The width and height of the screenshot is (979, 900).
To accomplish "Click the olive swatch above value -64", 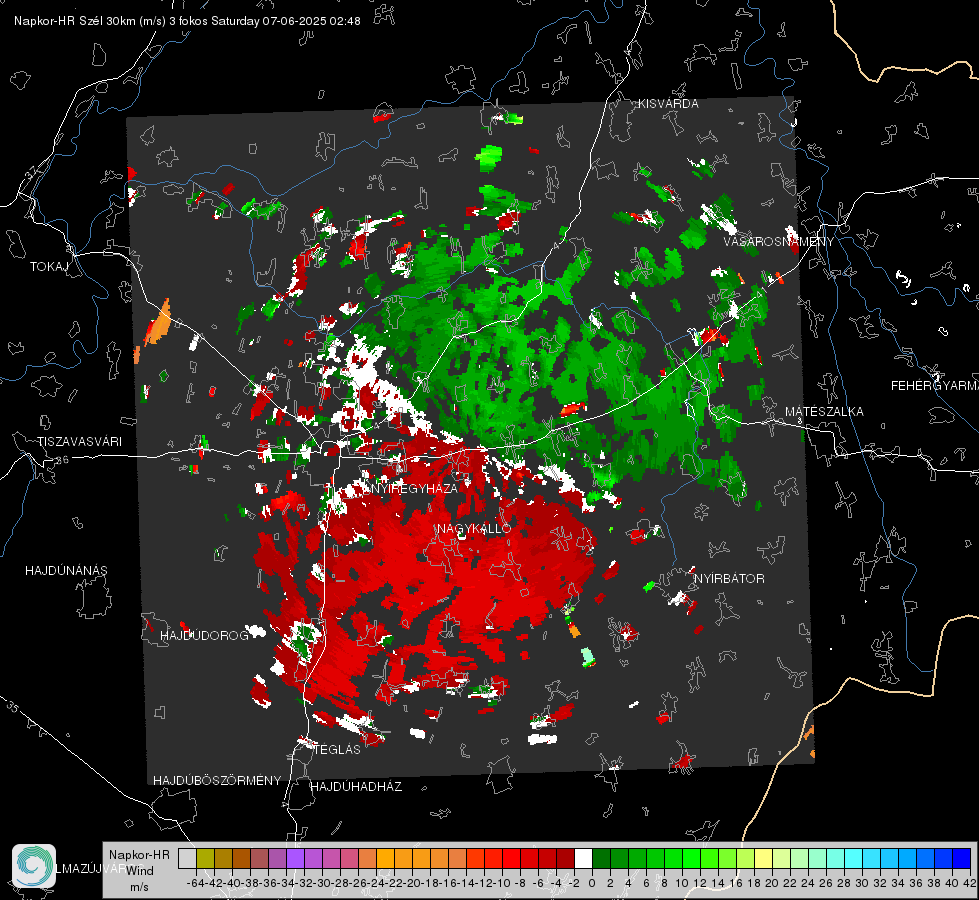I will pyautogui.click(x=205, y=858).
